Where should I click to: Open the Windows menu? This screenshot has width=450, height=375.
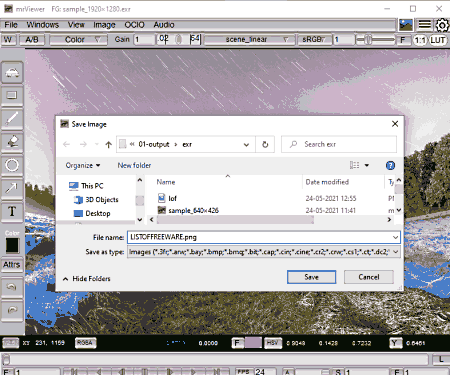tap(43, 25)
